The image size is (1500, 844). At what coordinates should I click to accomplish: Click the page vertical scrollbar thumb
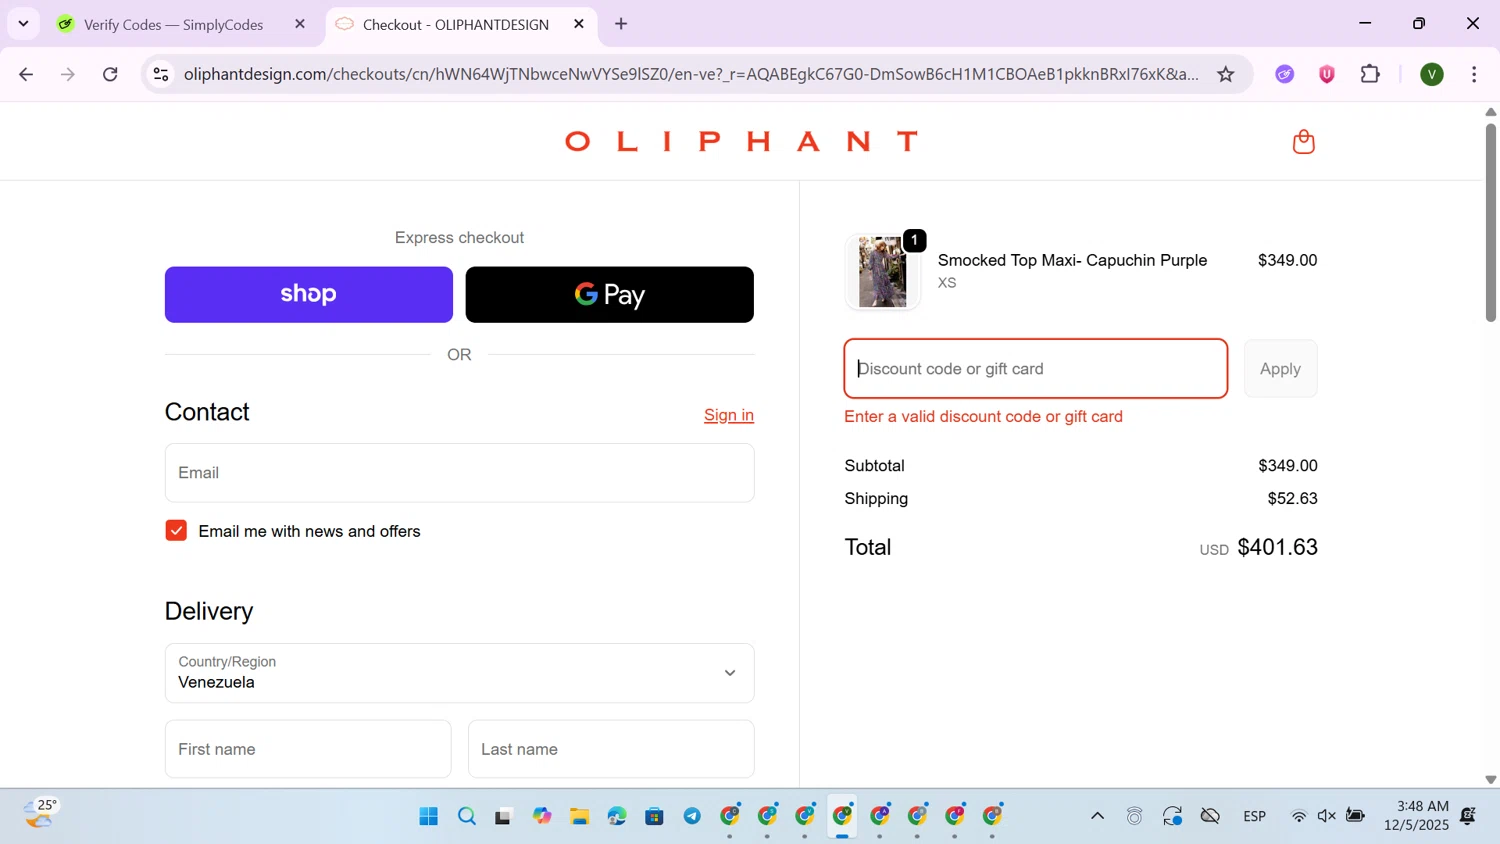click(1490, 221)
